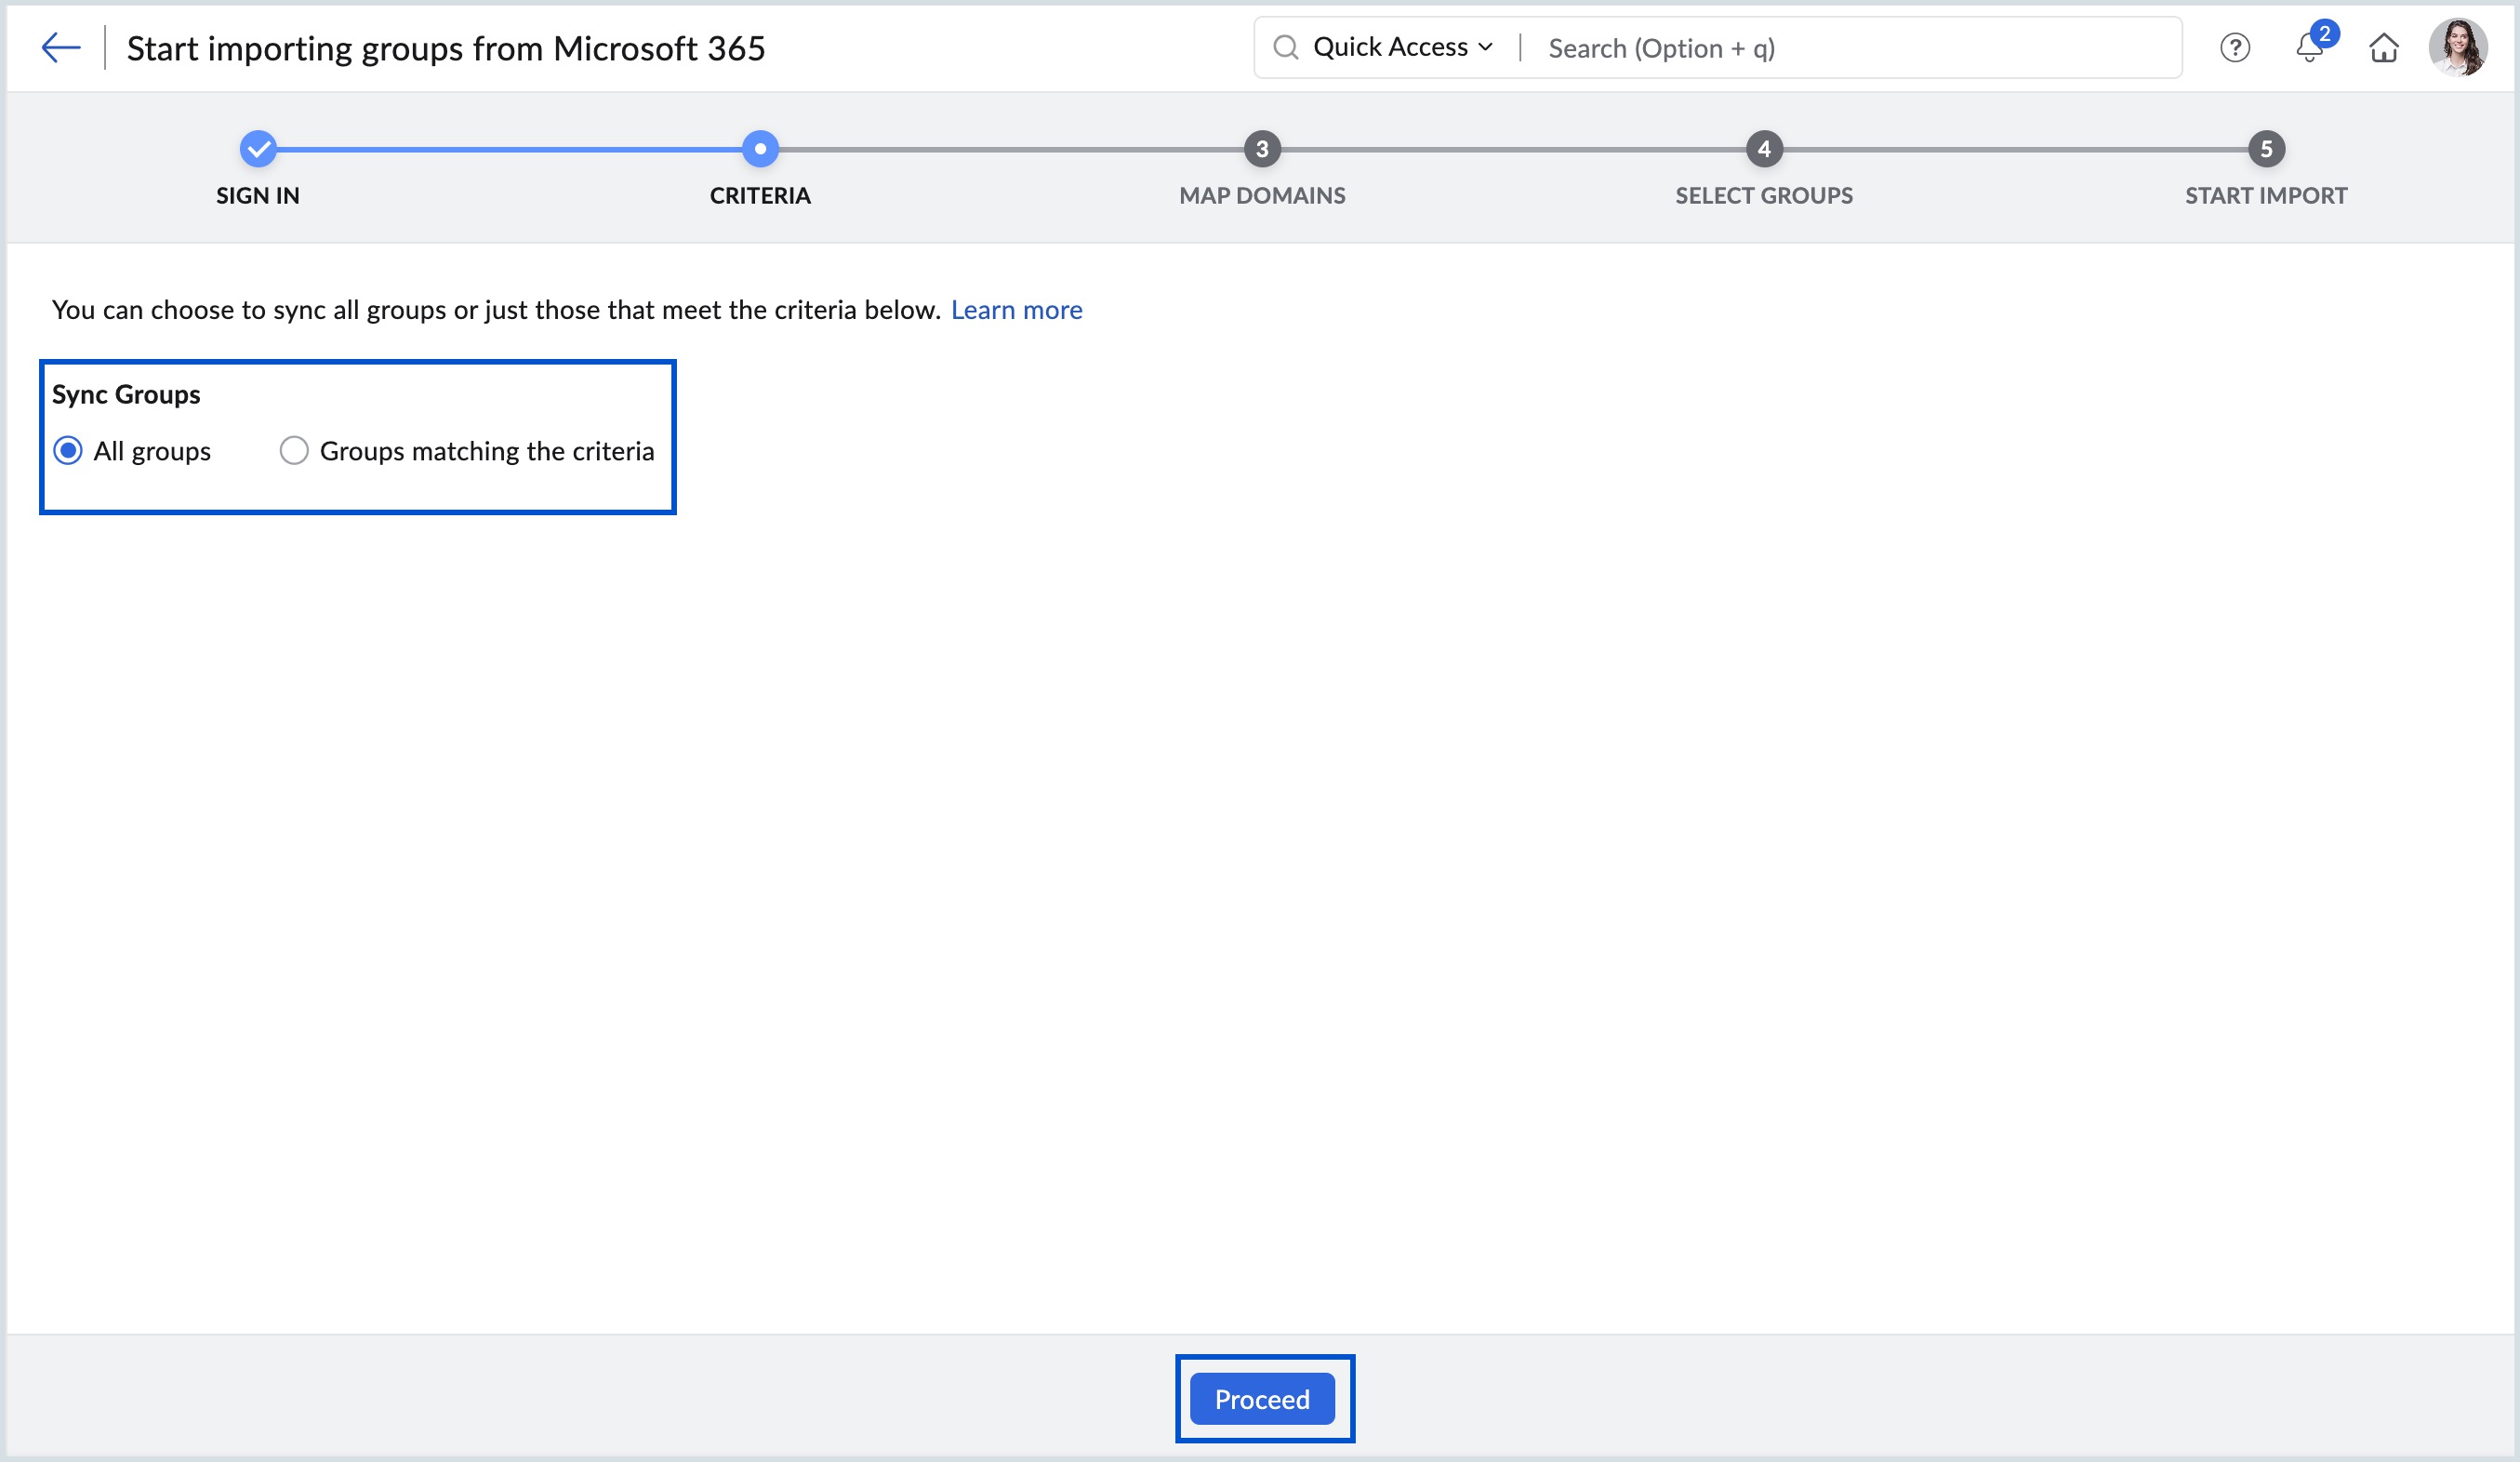Image resolution: width=2520 pixels, height=1462 pixels.
Task: Click the completed Sign In step checkmark
Action: coord(258,150)
